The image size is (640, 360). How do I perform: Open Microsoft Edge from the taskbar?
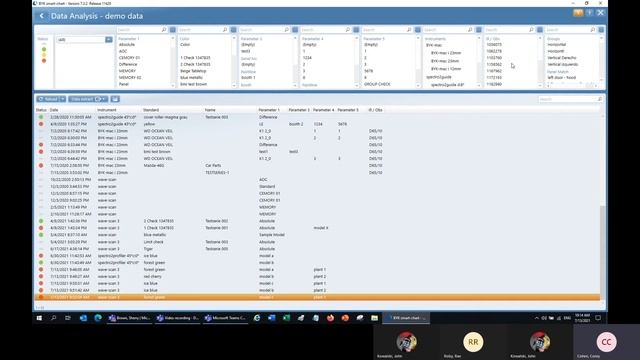[98, 318]
